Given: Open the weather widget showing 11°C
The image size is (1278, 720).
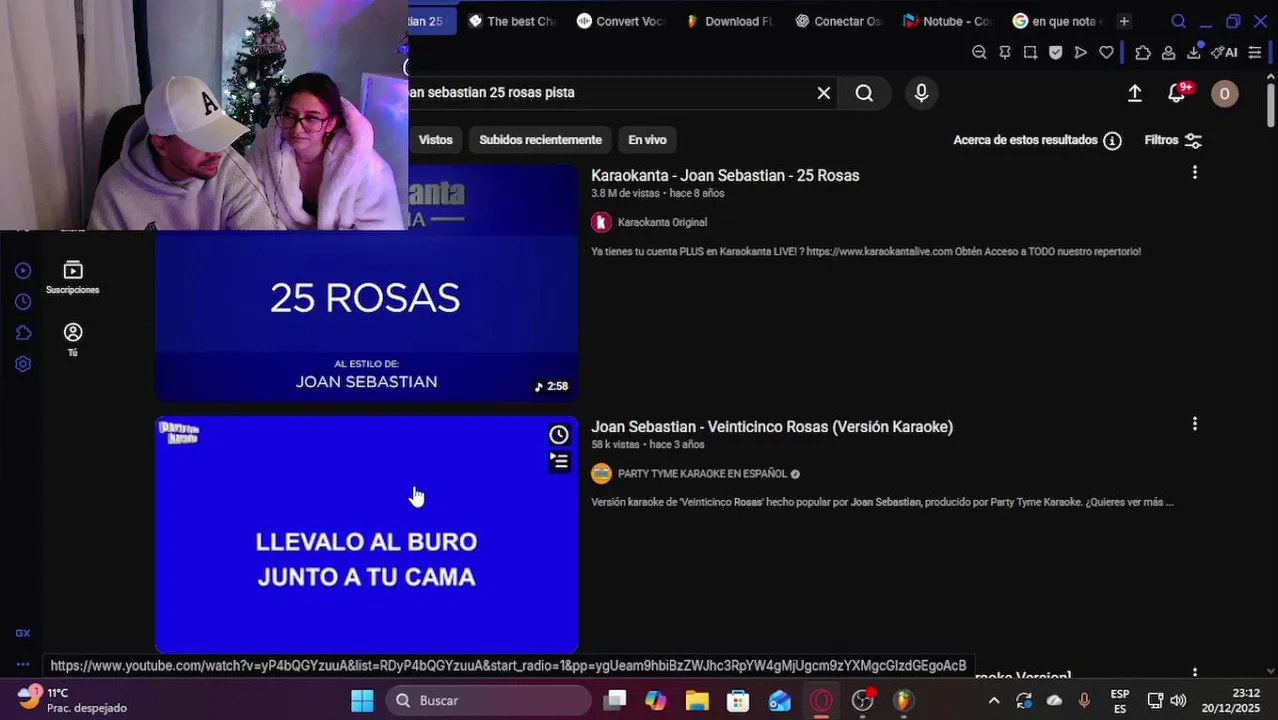Looking at the screenshot, I should point(72,701).
